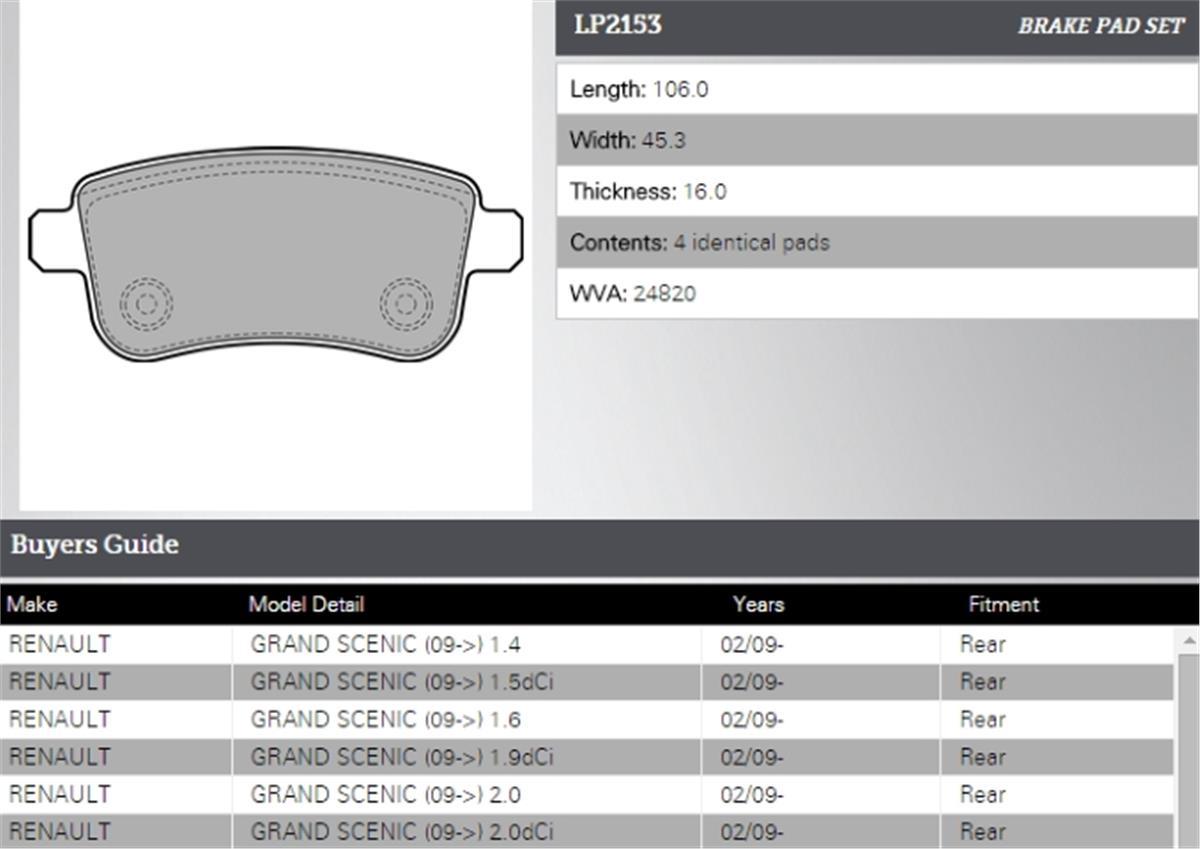Screen dimensions: 1200x849
Task: Select the LP2153 part number heading
Action: (617, 25)
